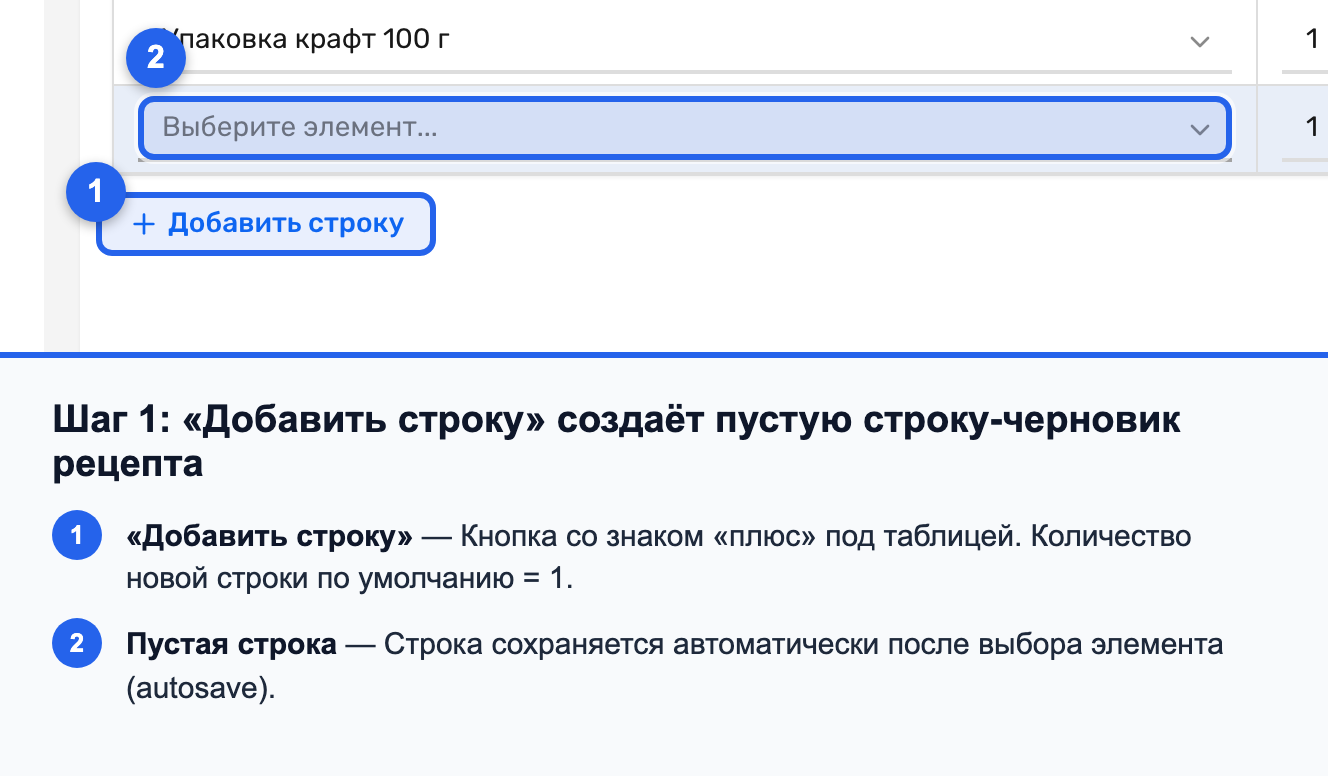Click the «Добавить строку» button
This screenshot has width=1328, height=776.
coord(266,224)
